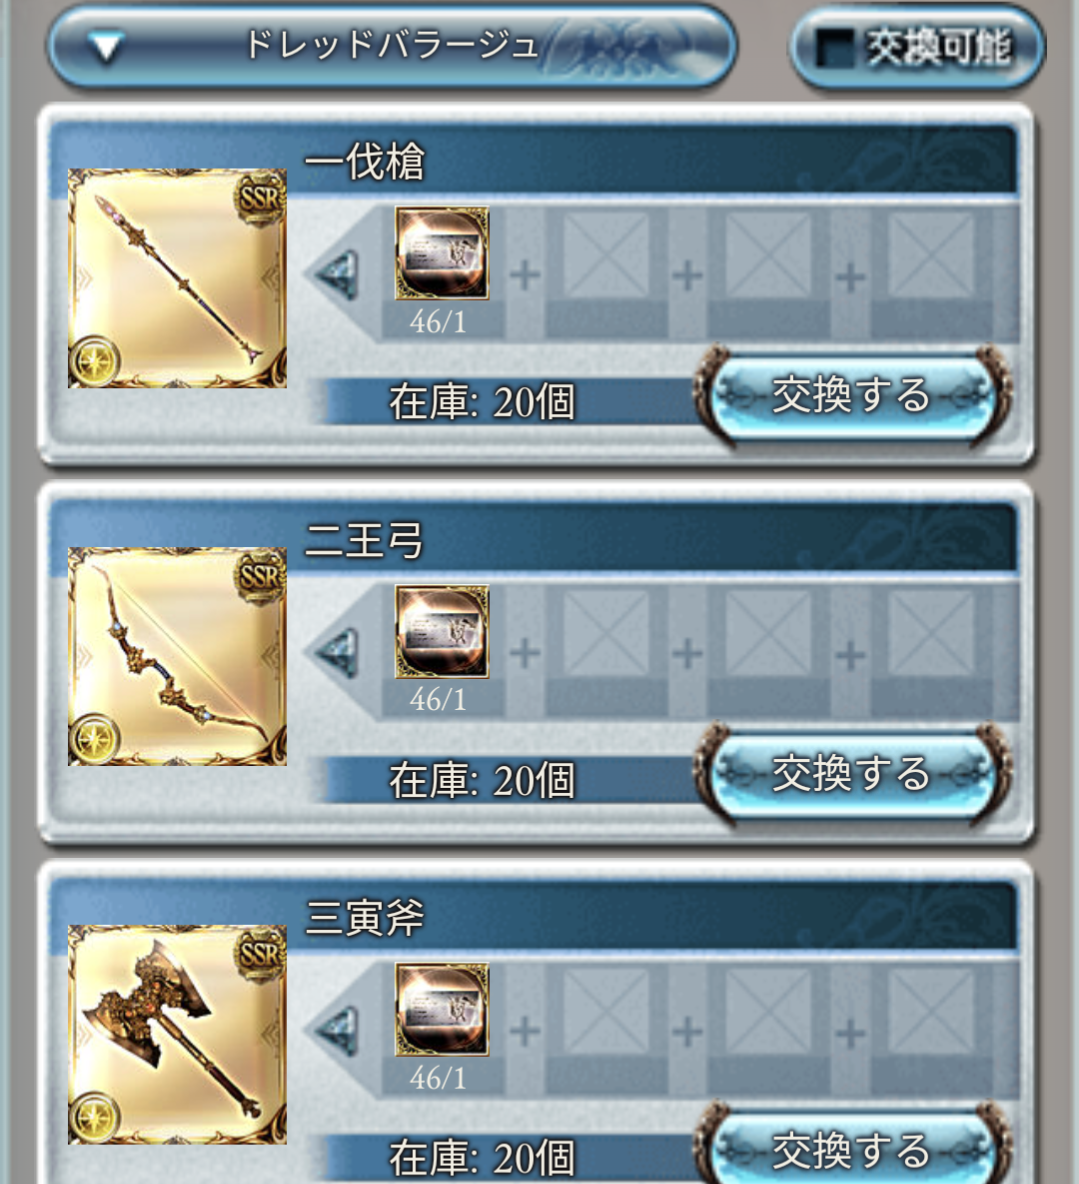This screenshot has width=1079, height=1184.
Task: Click the crystal arrow icon in 一伐槍 row
Action: [x=336, y=274]
